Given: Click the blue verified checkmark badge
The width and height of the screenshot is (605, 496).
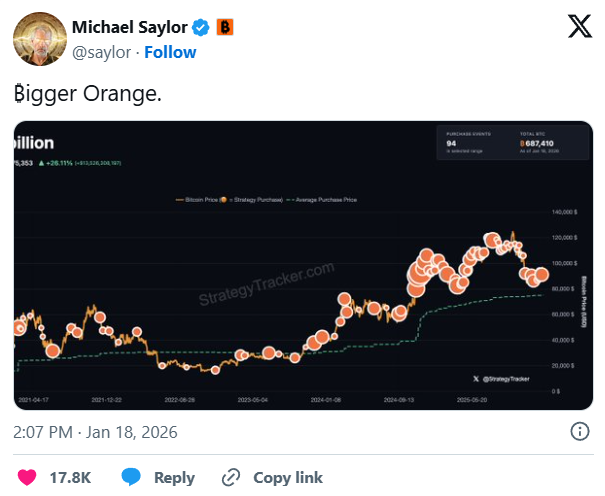Looking at the screenshot, I should click(199, 28).
